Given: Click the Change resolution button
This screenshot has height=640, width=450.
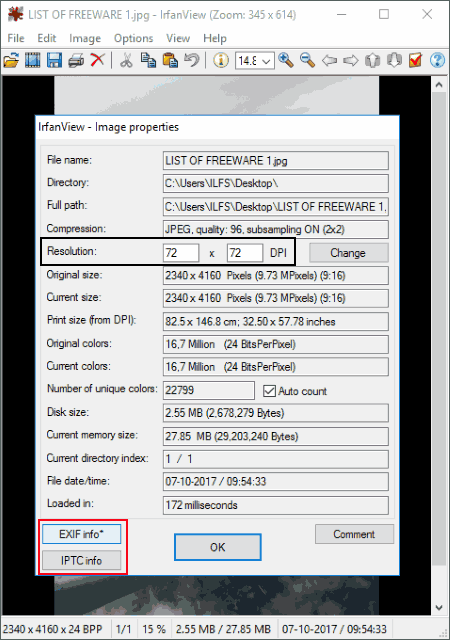Looking at the screenshot, I should click(x=348, y=253).
